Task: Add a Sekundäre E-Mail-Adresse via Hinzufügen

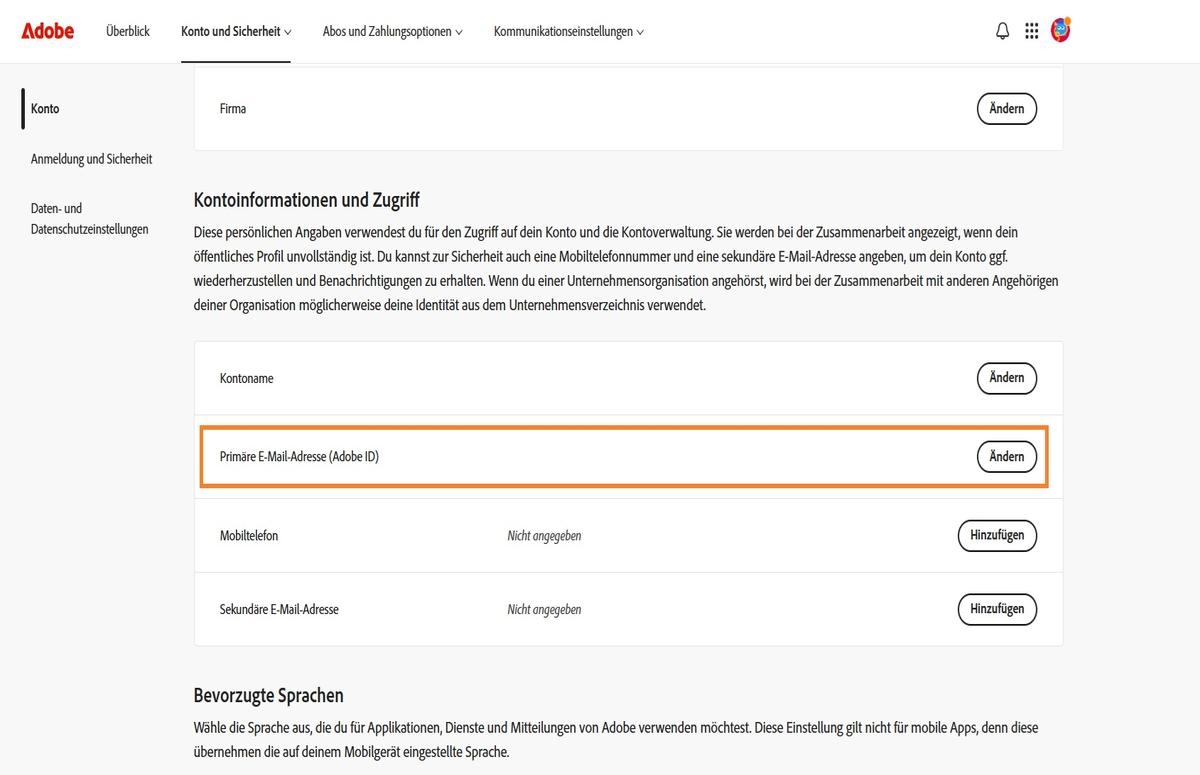Action: pos(997,609)
